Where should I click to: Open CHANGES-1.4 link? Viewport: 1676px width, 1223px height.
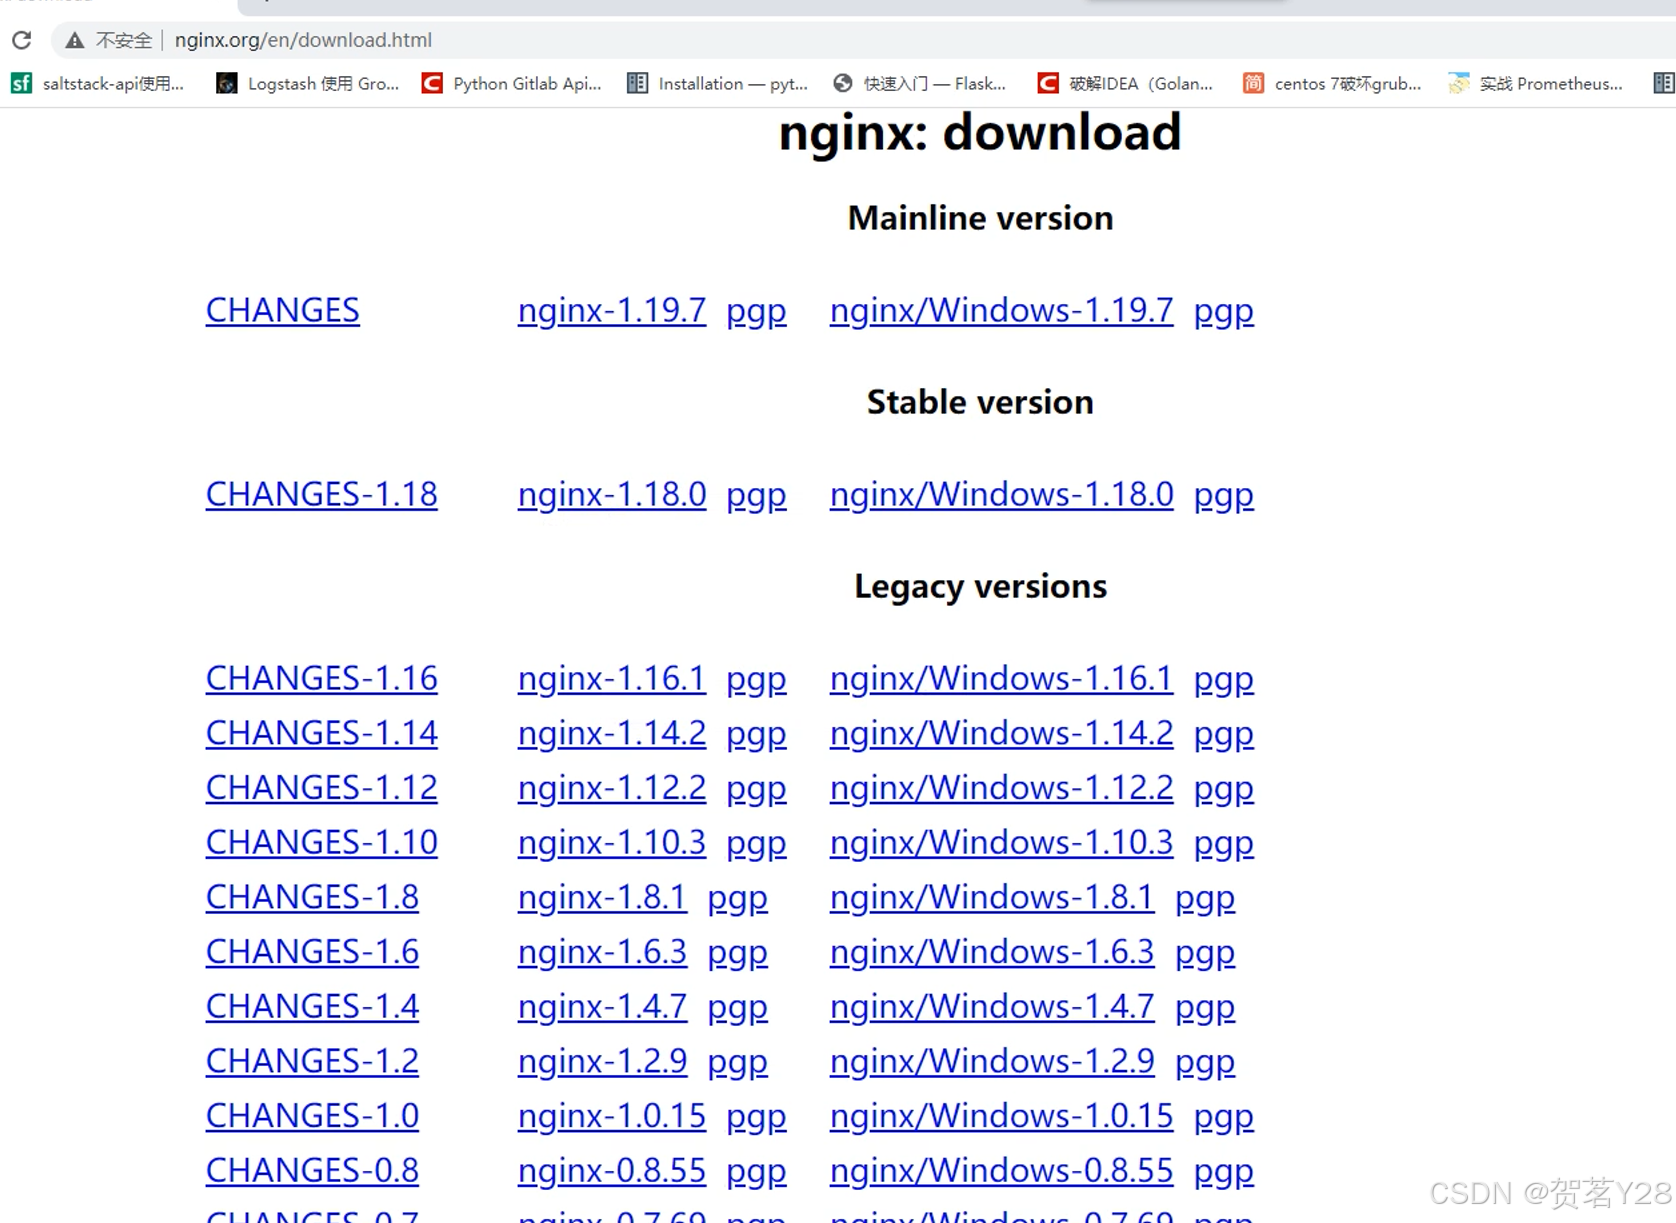click(312, 1006)
